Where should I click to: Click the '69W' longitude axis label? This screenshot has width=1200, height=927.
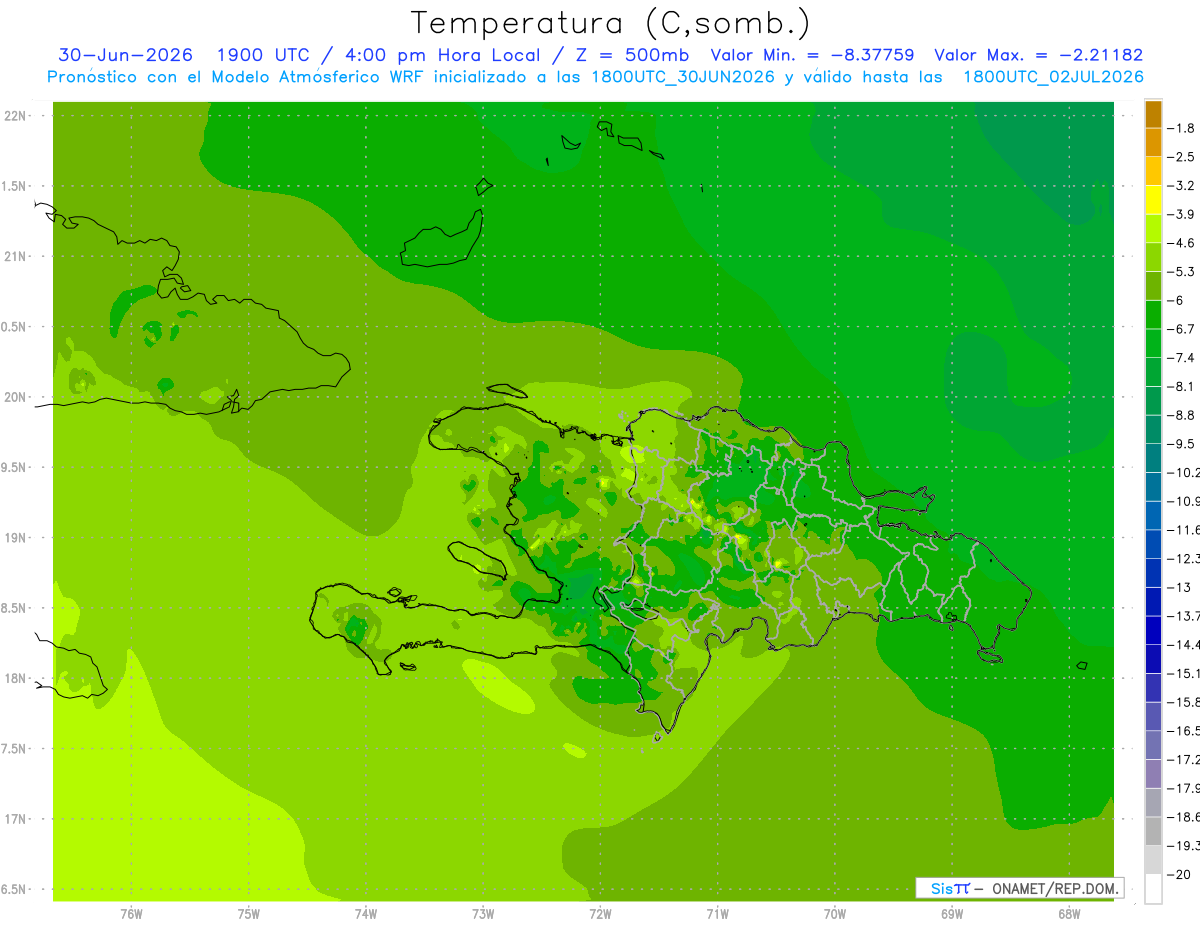click(x=952, y=914)
